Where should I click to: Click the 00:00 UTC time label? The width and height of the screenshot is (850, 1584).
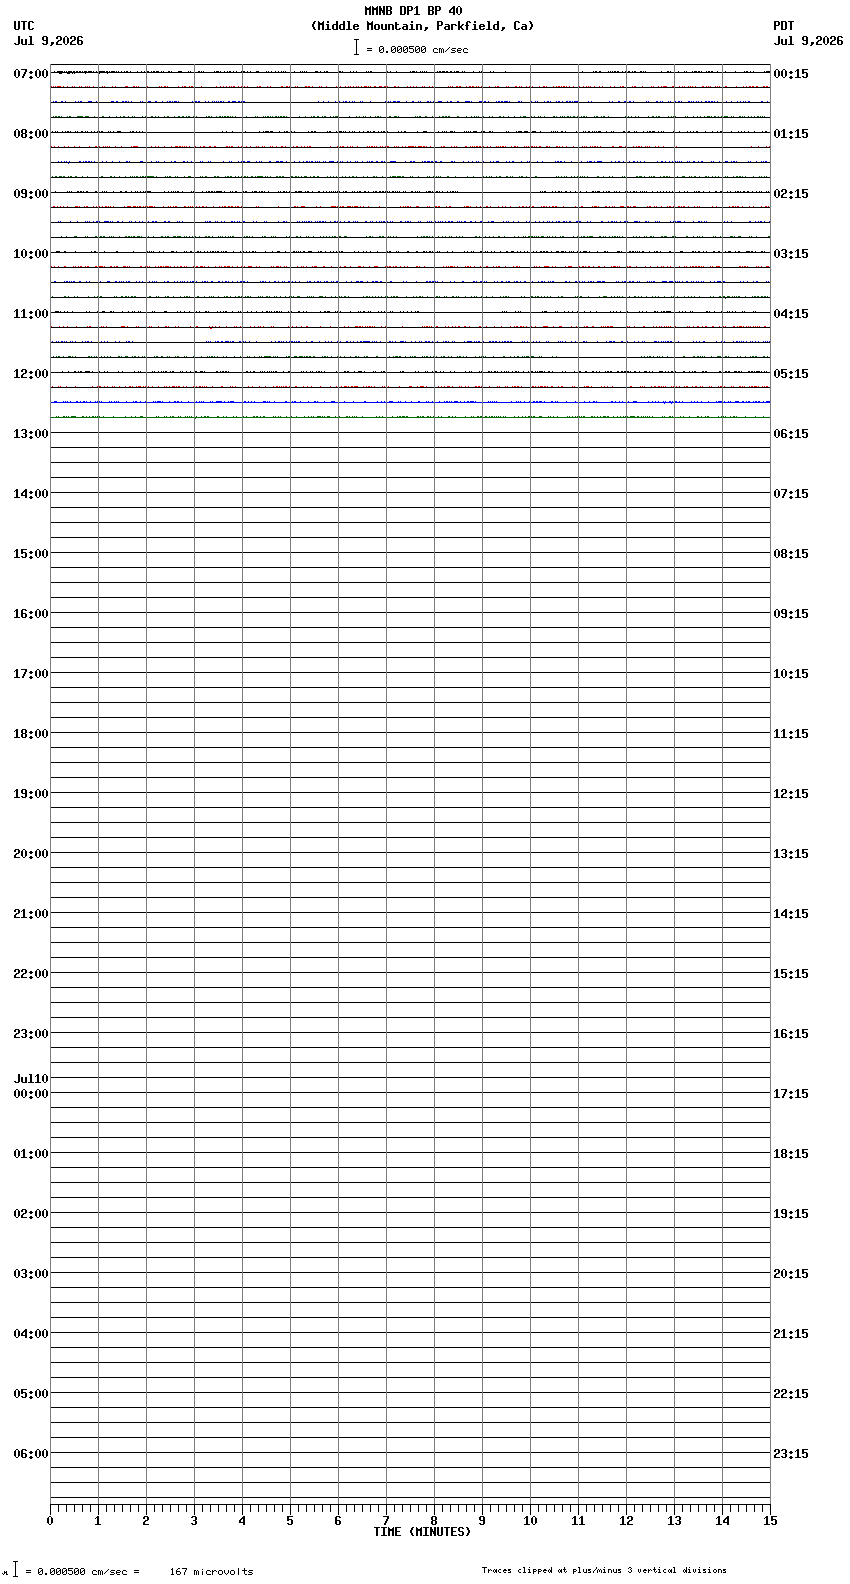(x=31, y=1094)
